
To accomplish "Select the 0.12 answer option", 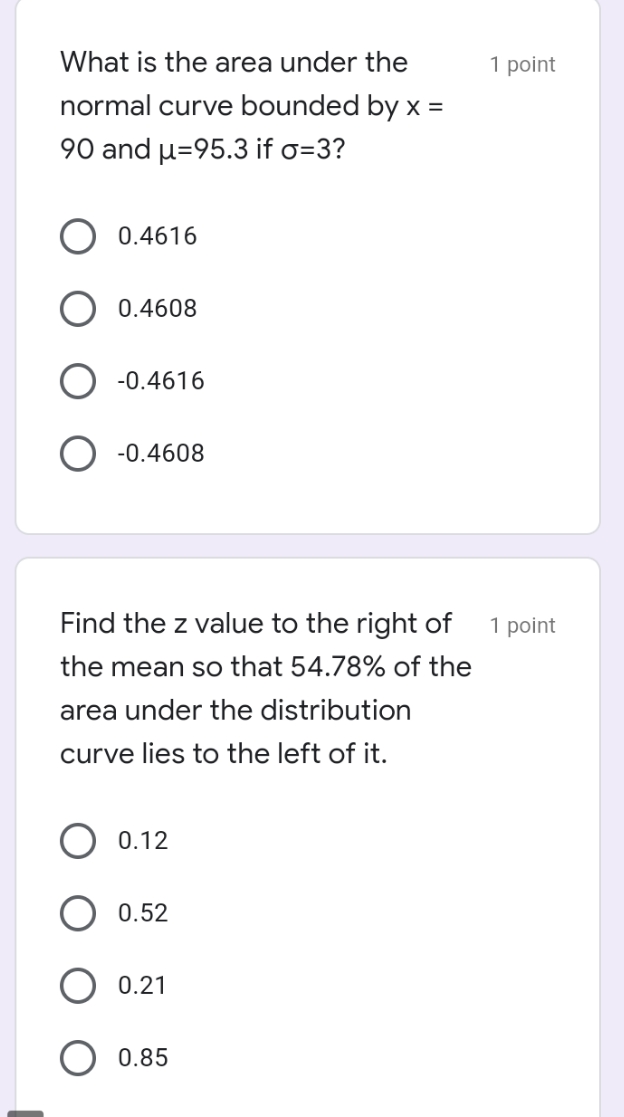I will (x=77, y=840).
